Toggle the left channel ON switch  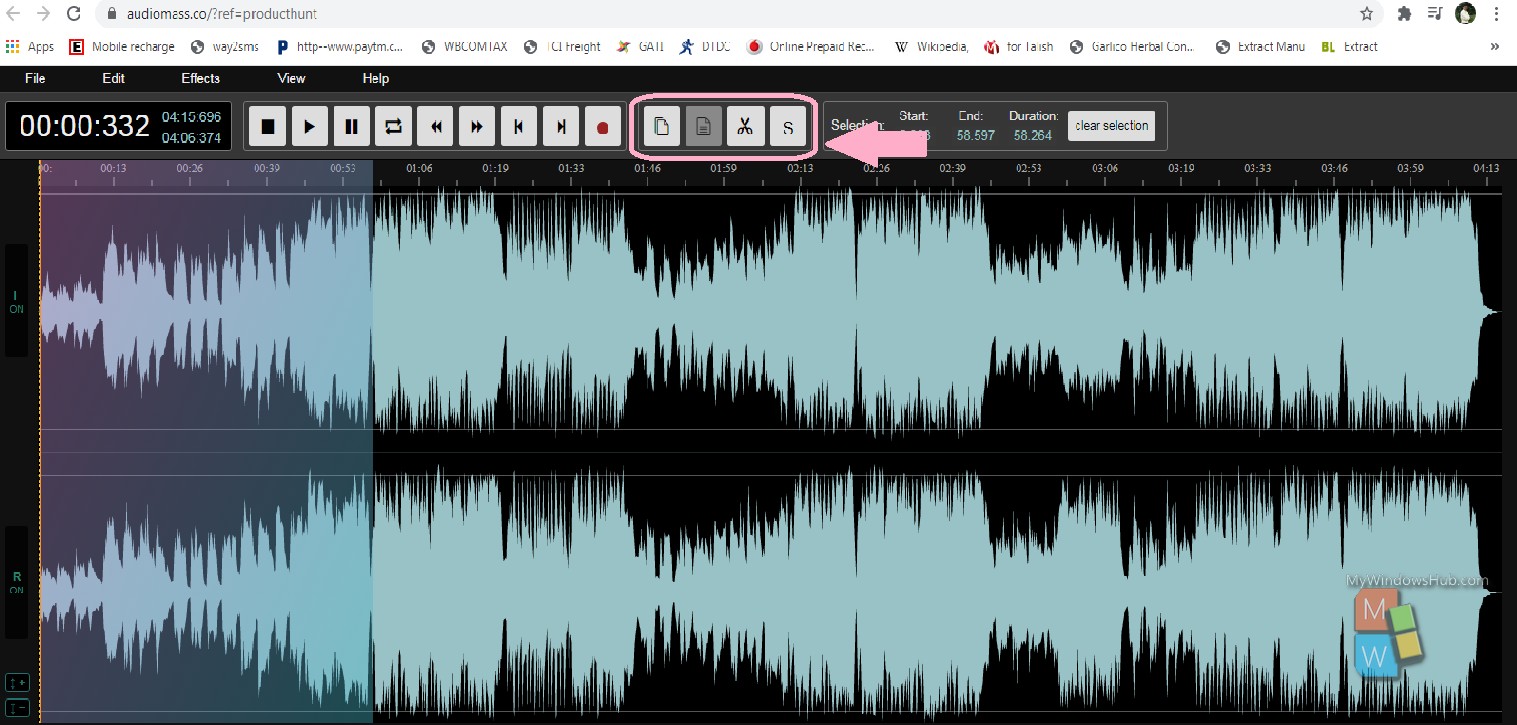click(x=16, y=302)
